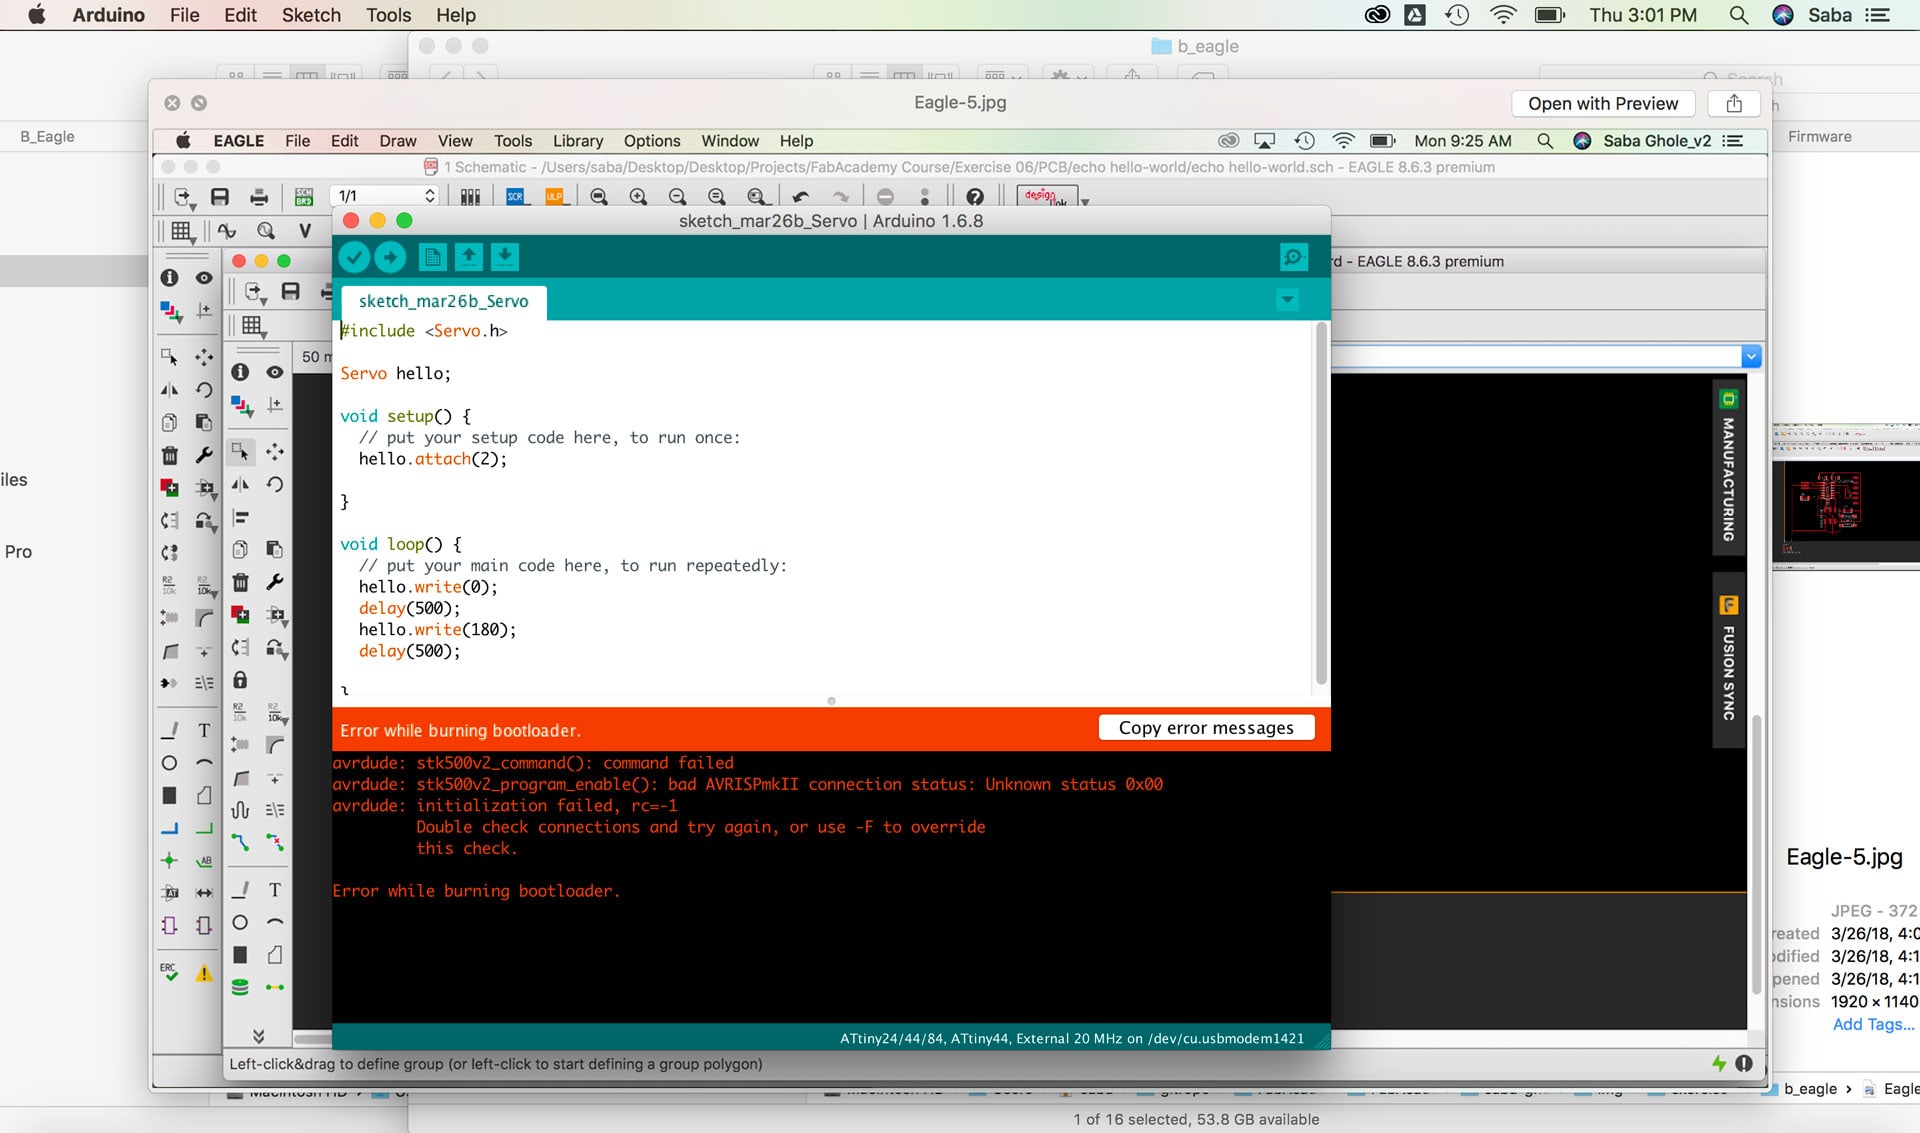Click the Zoom Out magnifier in EAGLE toolbar

coord(677,197)
